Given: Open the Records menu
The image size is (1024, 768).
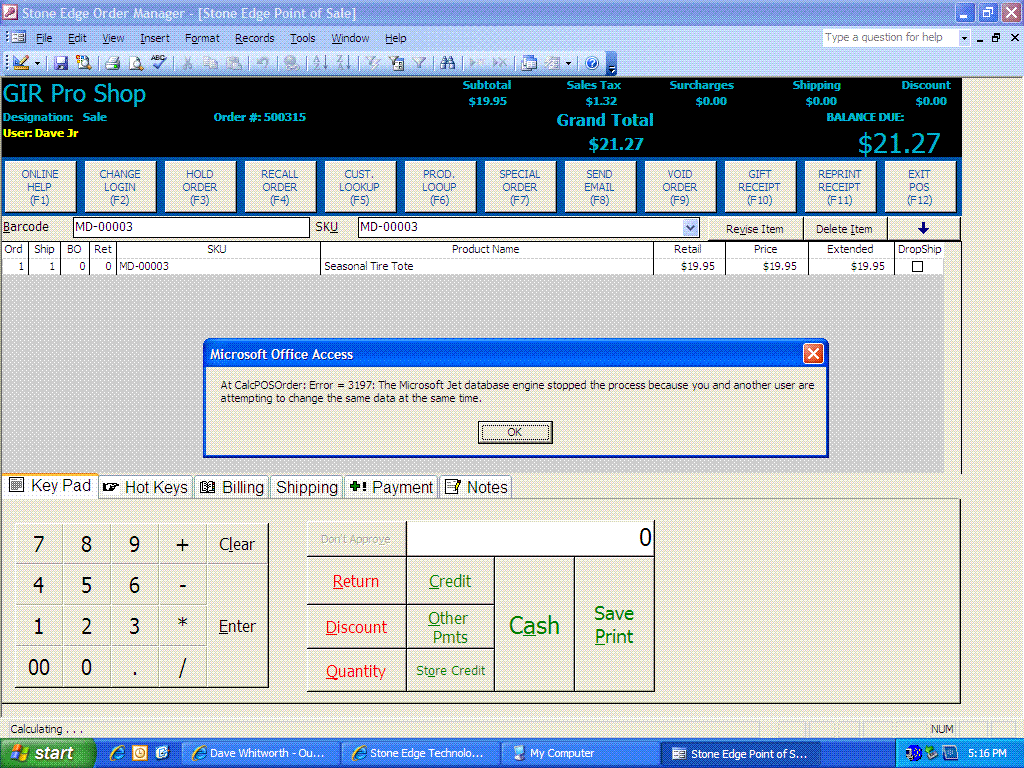Looking at the screenshot, I should tap(254, 38).
